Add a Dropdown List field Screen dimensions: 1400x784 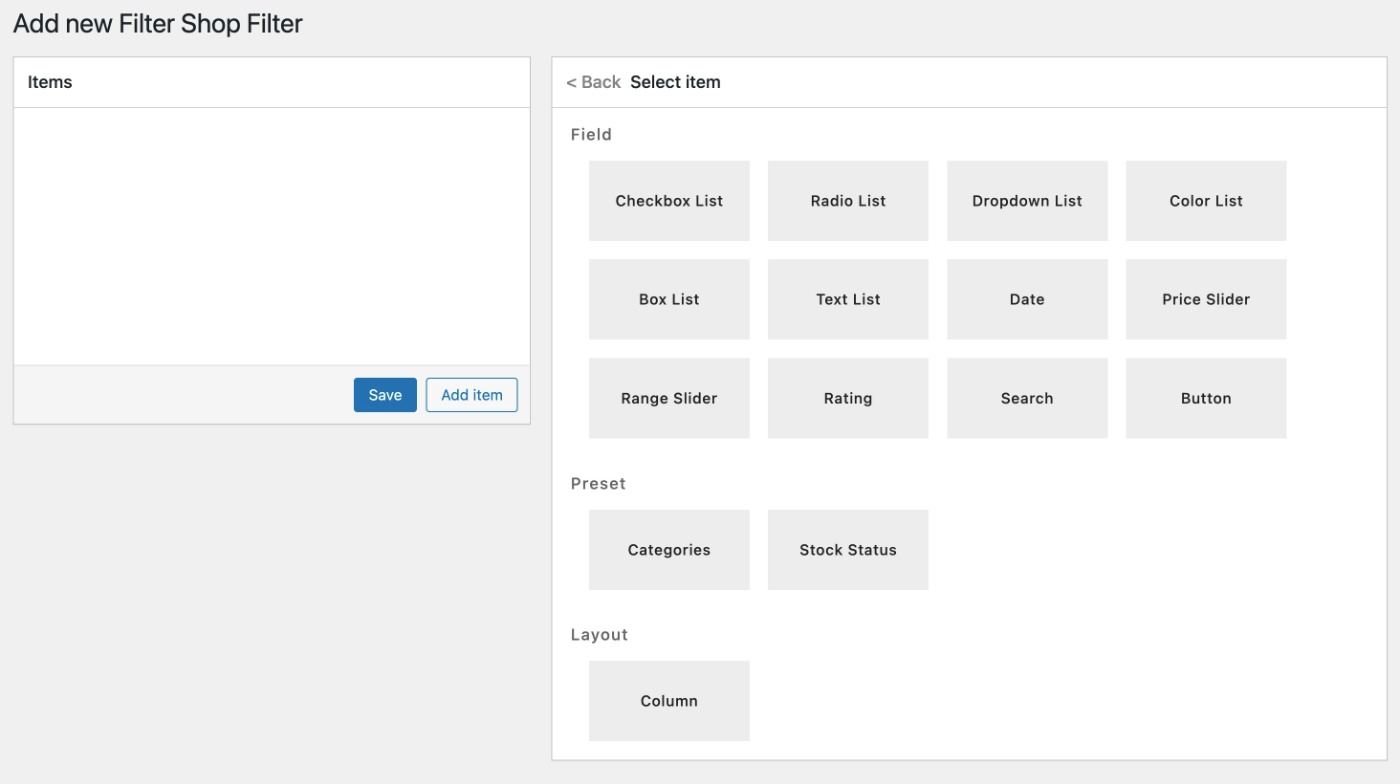[x=1027, y=201]
